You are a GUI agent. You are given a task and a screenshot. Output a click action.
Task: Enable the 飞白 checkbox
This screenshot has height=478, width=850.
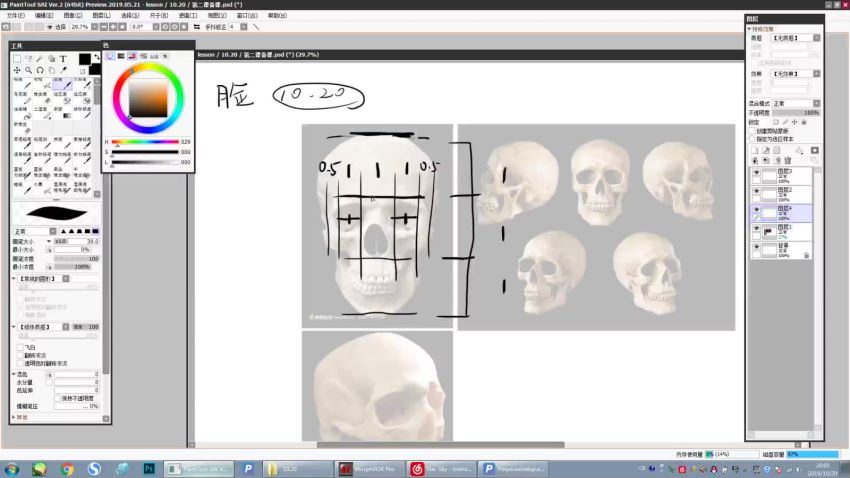(20, 347)
